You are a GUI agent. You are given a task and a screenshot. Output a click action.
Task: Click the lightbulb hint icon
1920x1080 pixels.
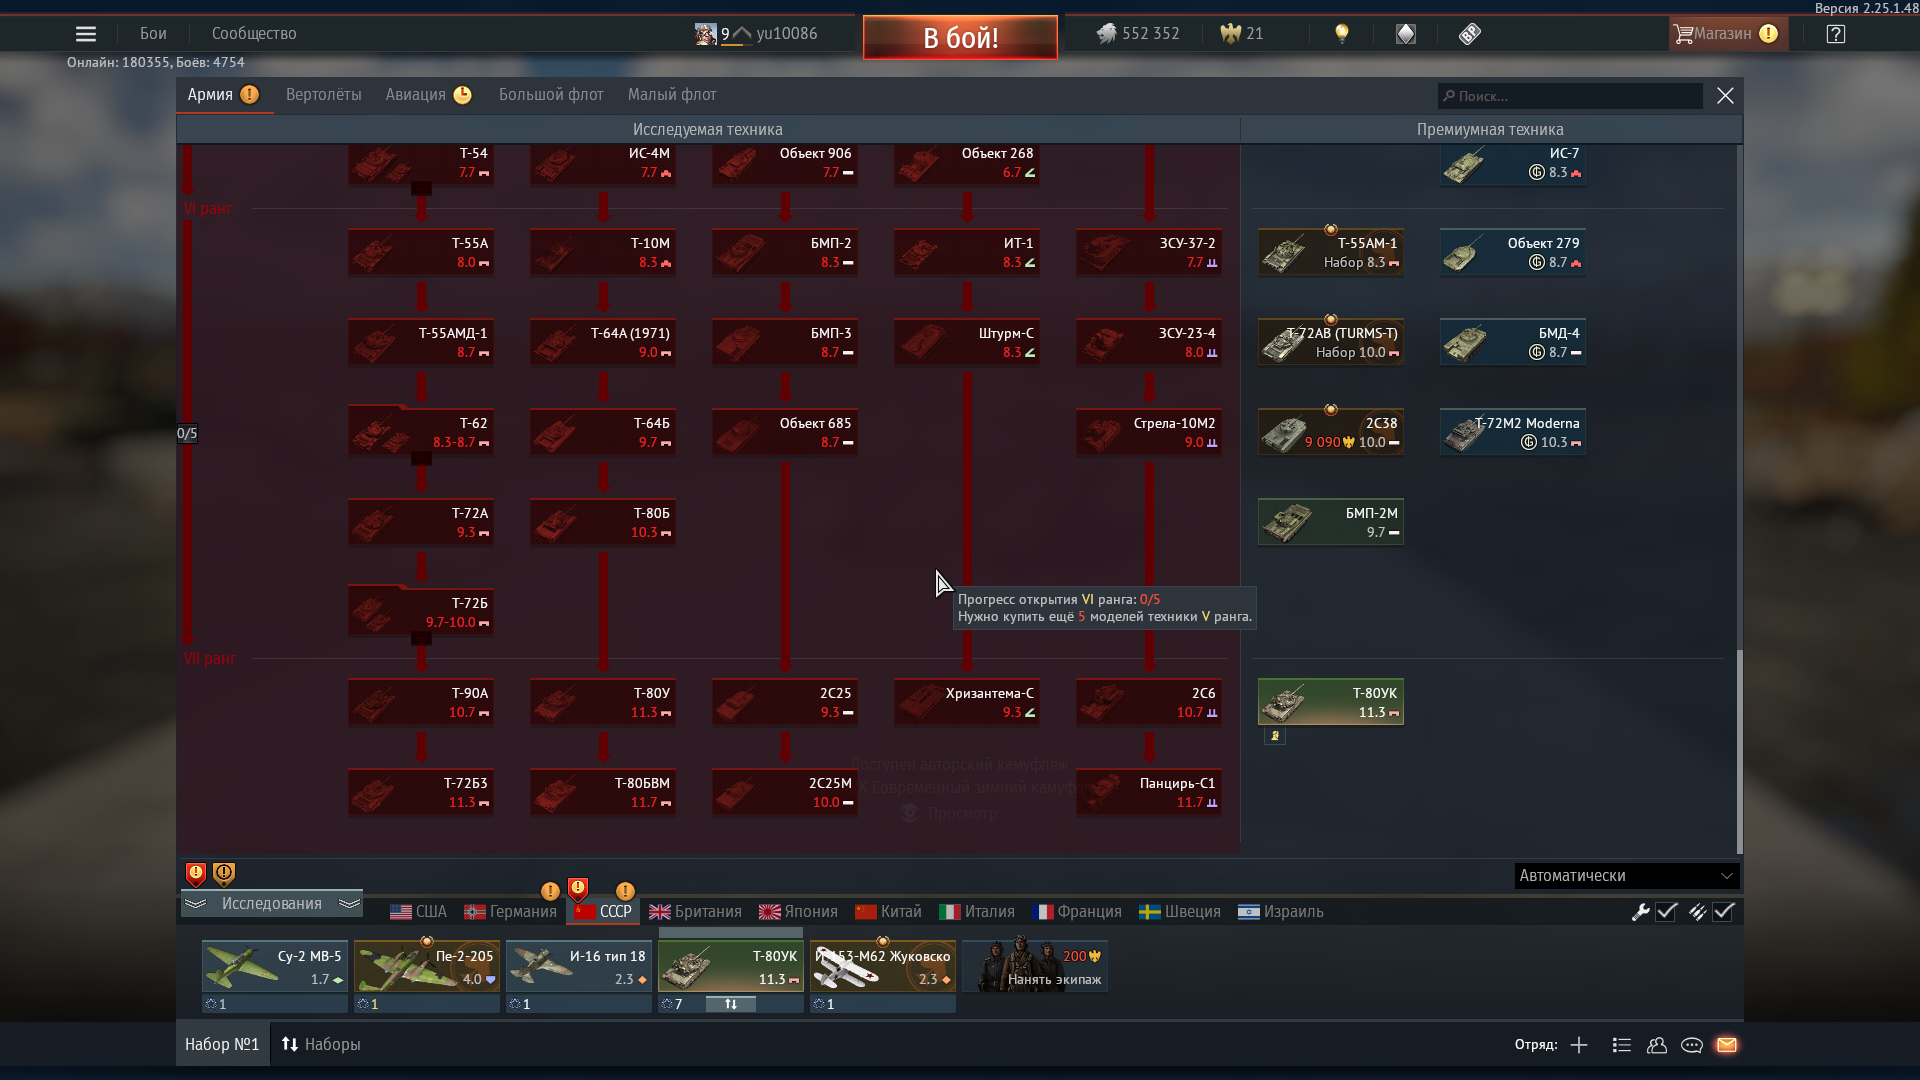coord(1342,34)
